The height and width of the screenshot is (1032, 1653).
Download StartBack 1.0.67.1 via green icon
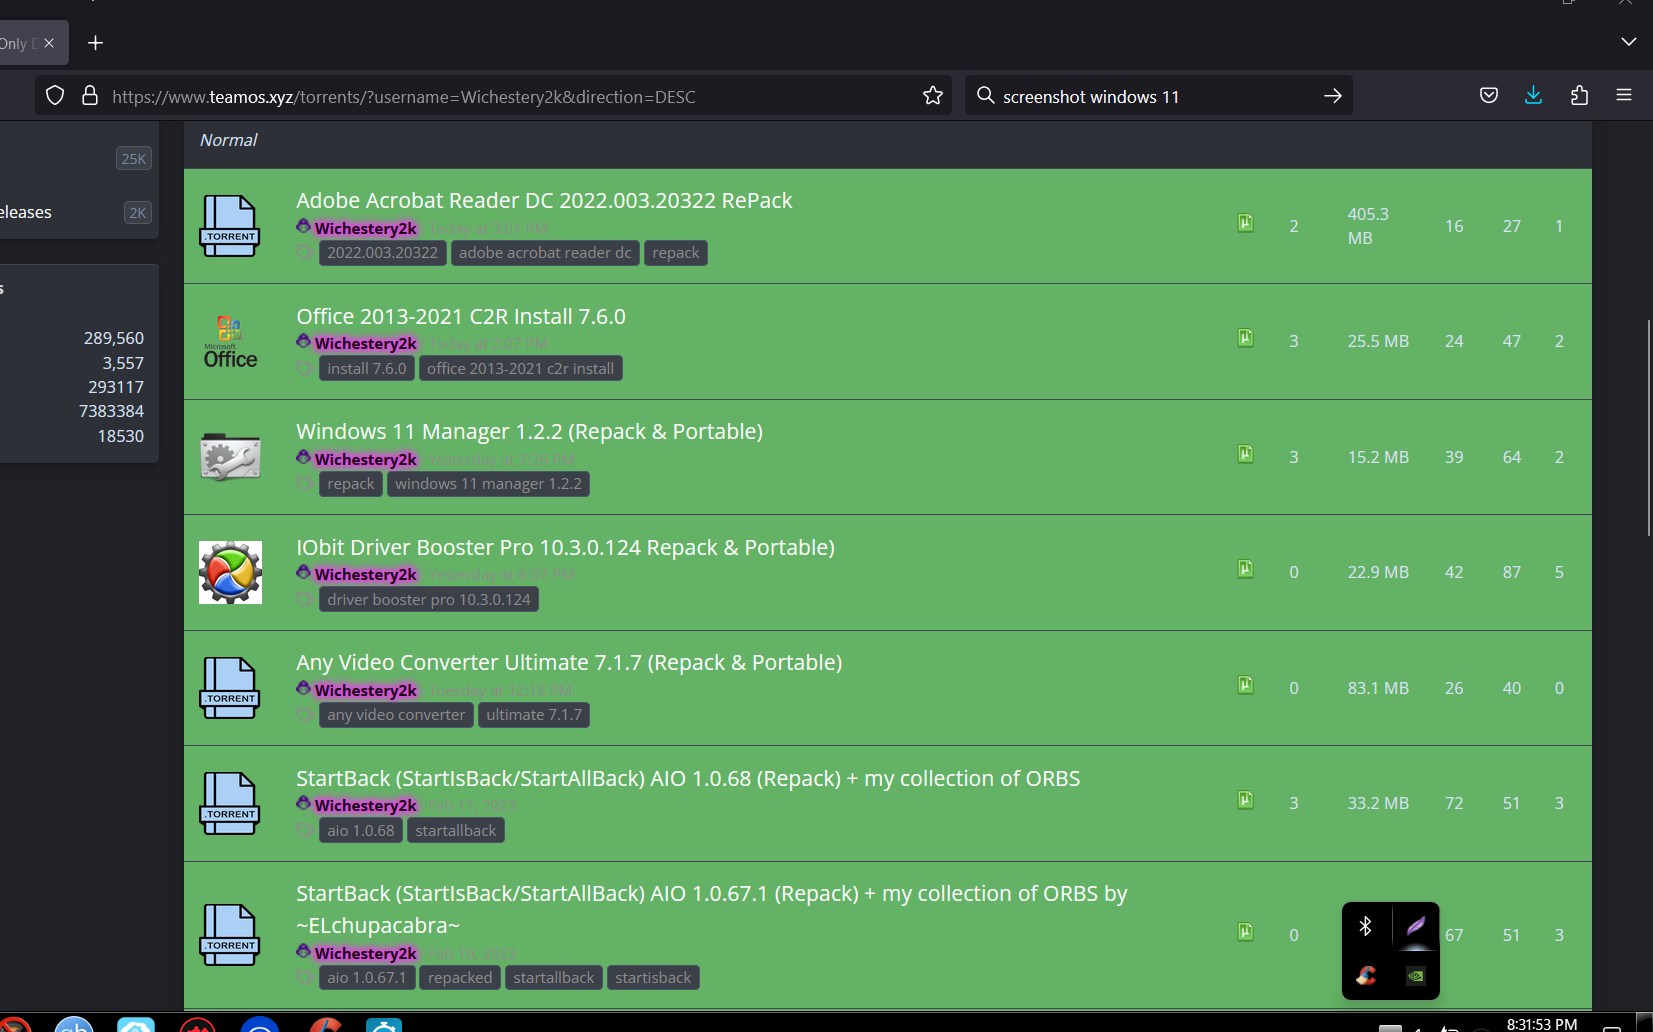1245,932
